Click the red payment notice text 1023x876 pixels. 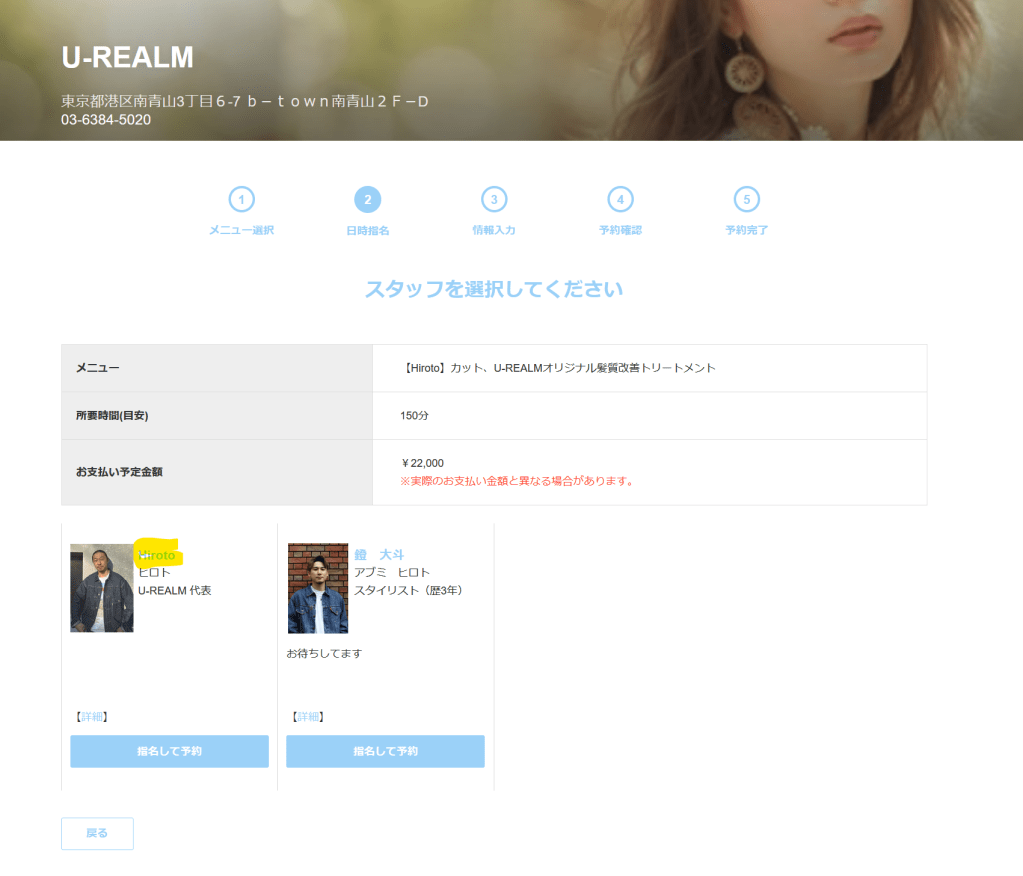tap(516, 481)
